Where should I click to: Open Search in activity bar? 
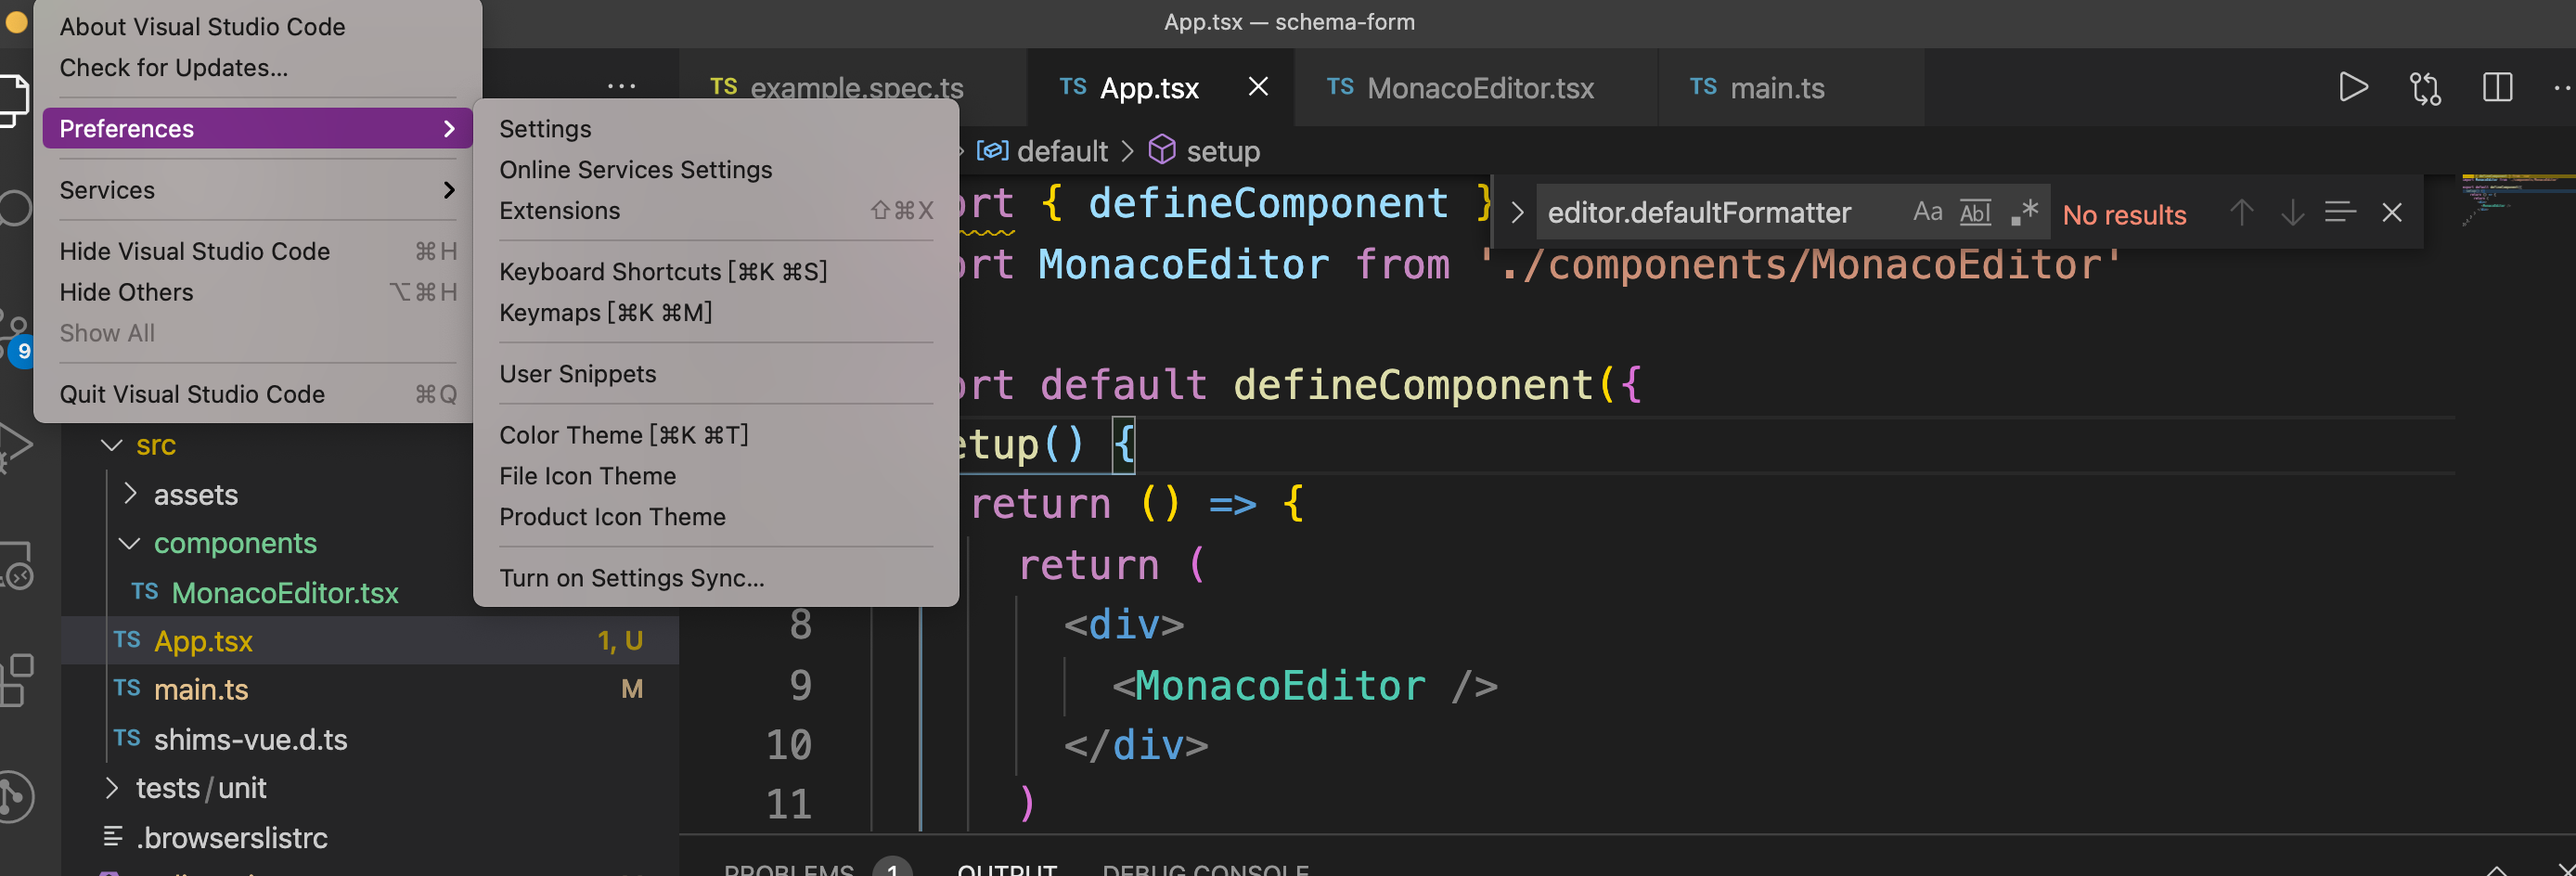point(14,208)
